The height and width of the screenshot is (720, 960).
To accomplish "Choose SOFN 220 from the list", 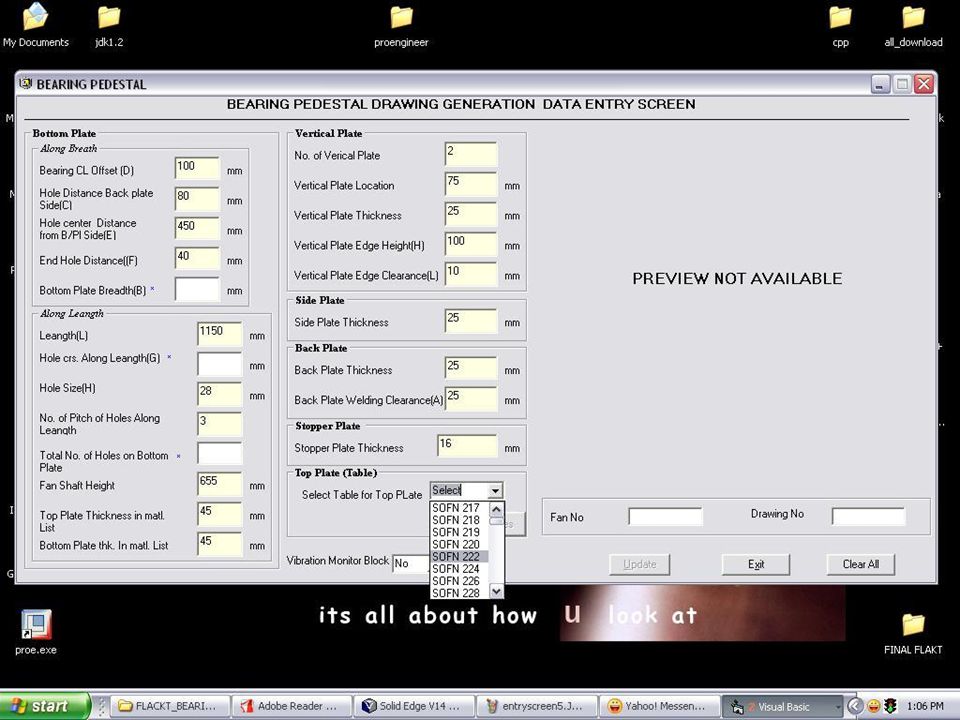I will [459, 544].
